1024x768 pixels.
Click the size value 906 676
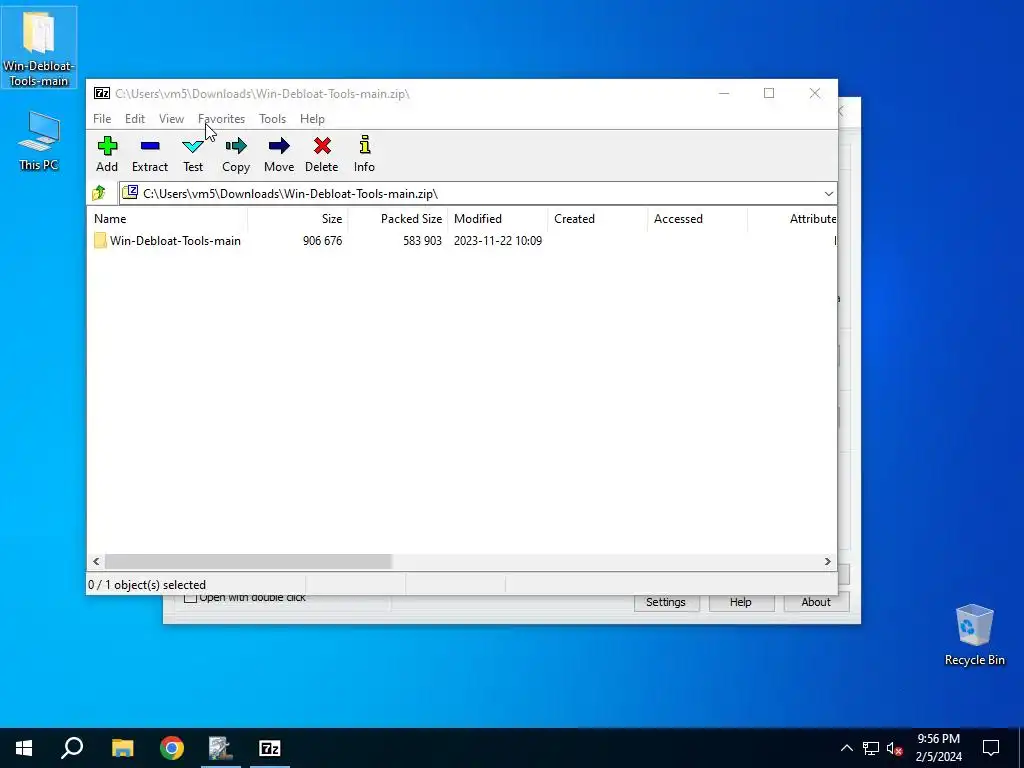coord(323,241)
